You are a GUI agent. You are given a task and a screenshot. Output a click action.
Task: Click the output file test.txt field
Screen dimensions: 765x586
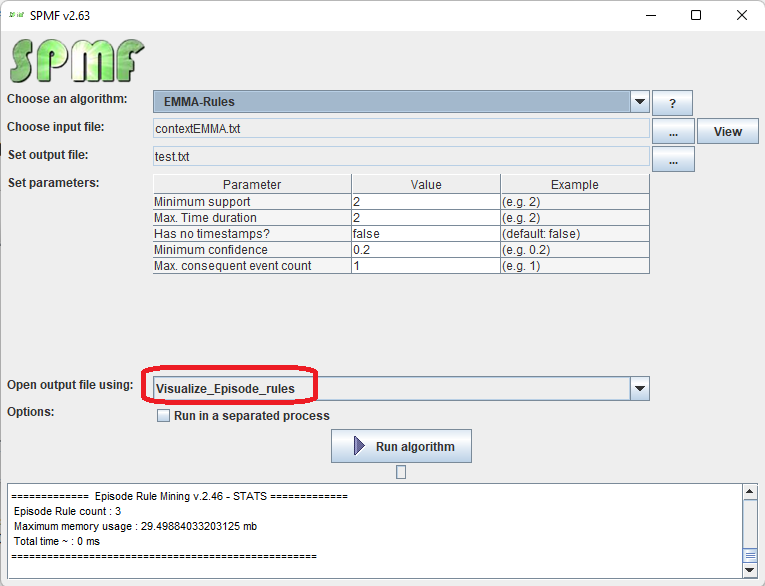(400, 157)
